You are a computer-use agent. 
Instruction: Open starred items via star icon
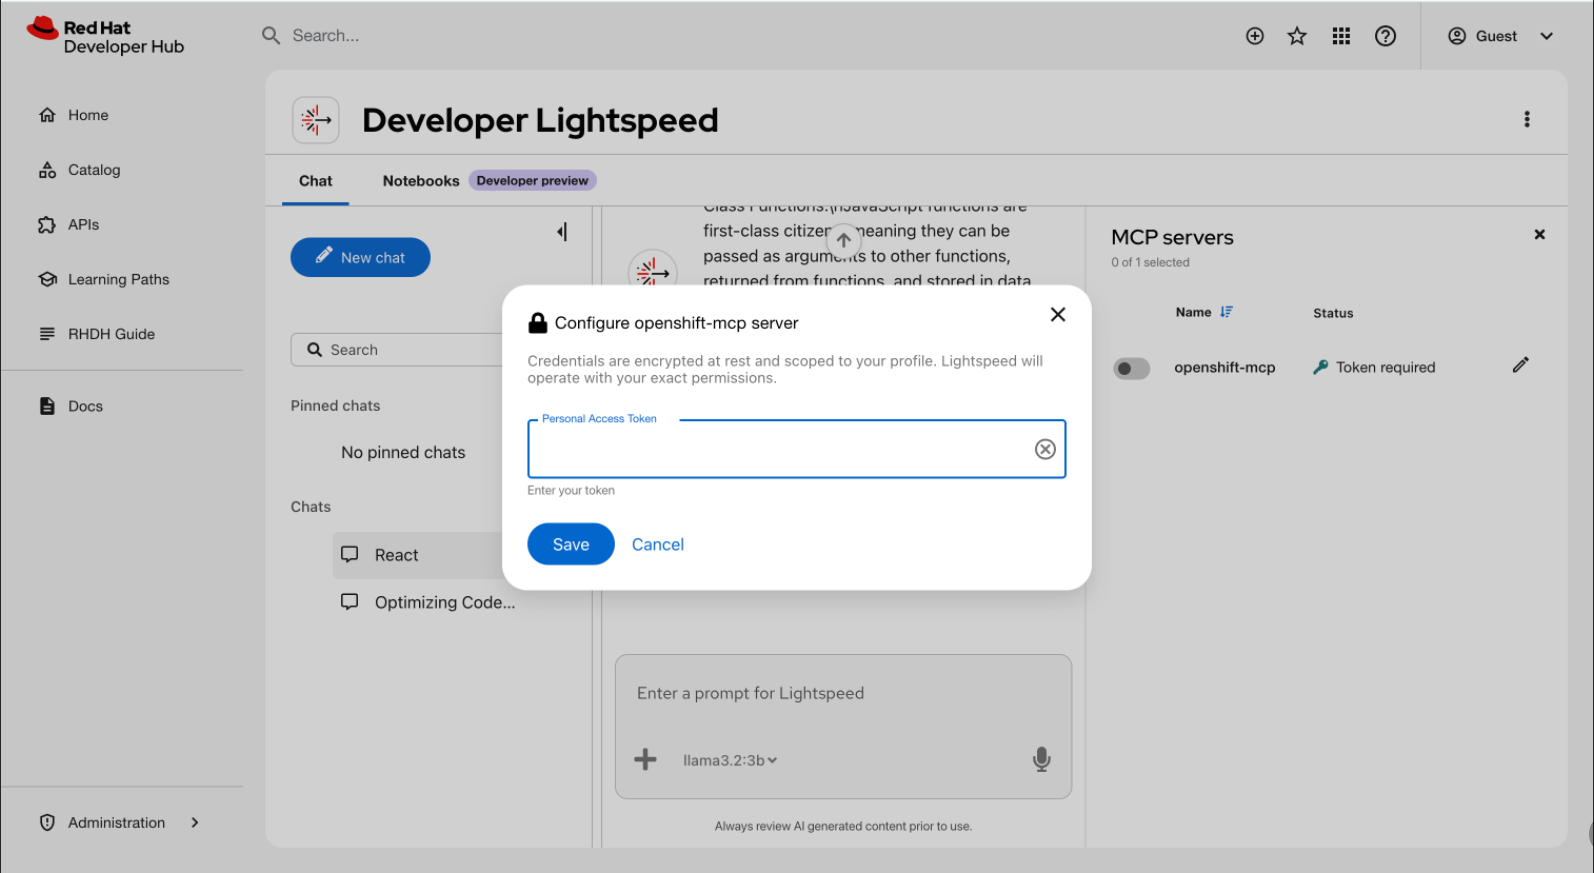point(1297,36)
